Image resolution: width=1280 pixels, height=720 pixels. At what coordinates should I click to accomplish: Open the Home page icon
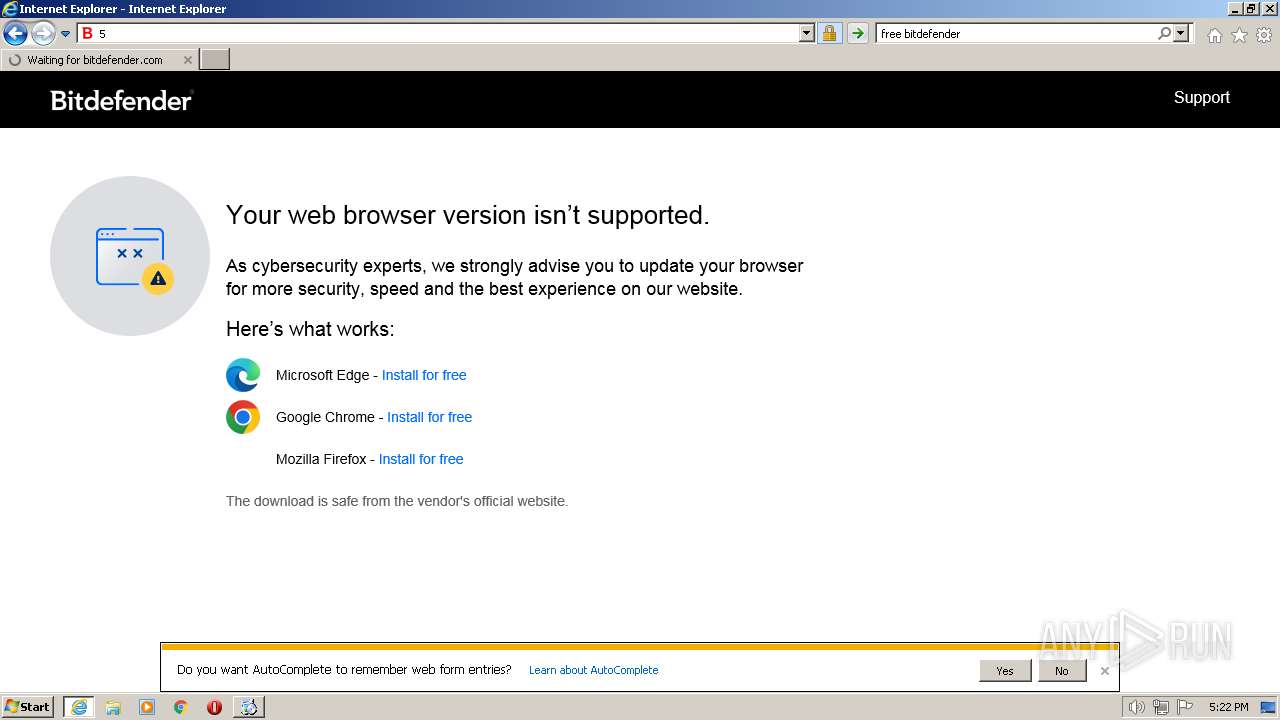tap(1214, 35)
